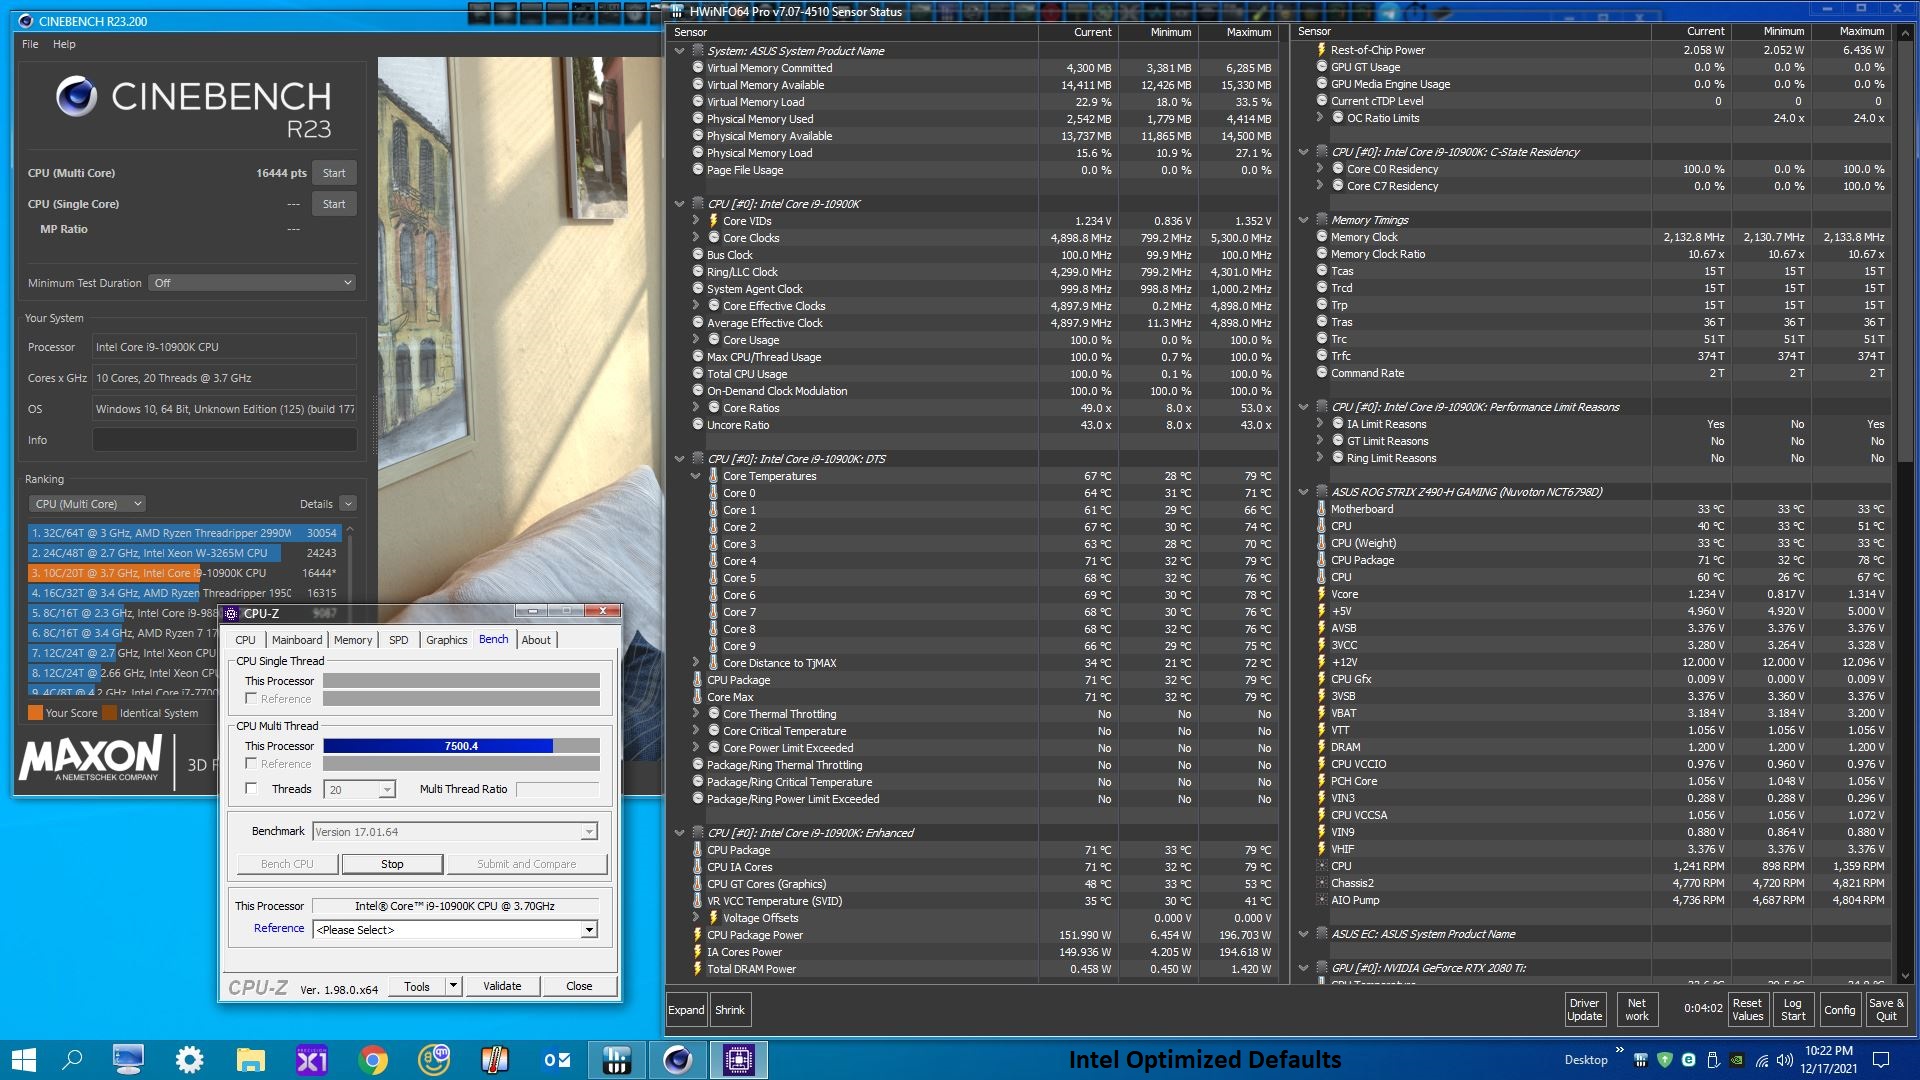Check Reference under CPU Multi Thread
This screenshot has width=1920, height=1080.
point(252,764)
